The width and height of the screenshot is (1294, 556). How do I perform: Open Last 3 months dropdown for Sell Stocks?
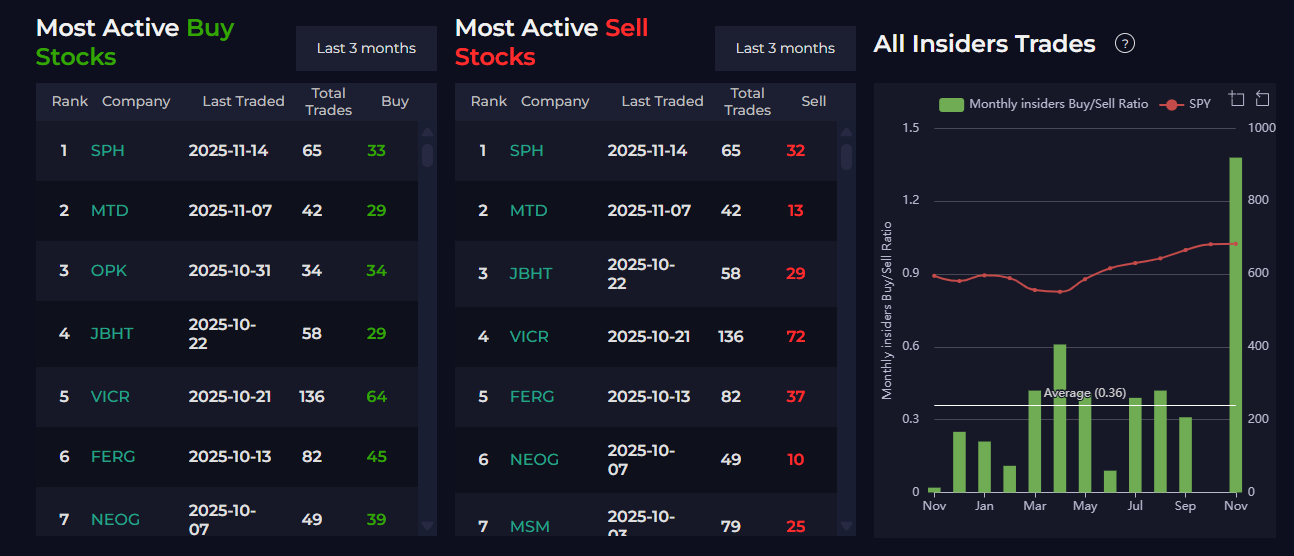(x=785, y=48)
